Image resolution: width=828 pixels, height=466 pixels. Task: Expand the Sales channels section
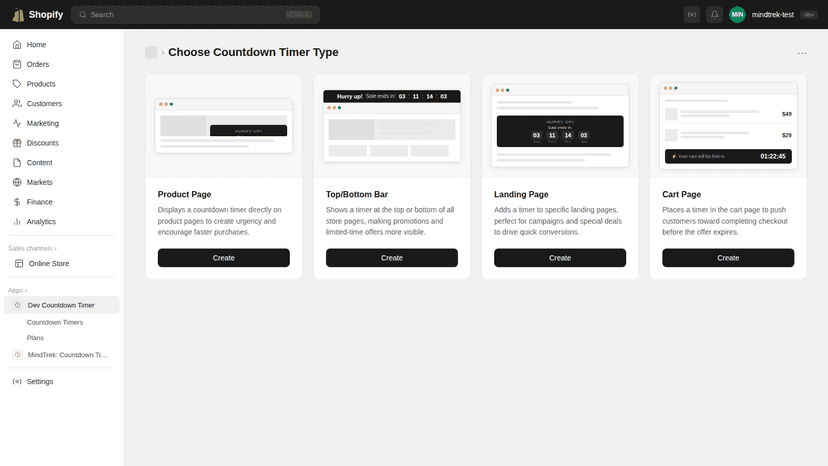tap(32, 248)
